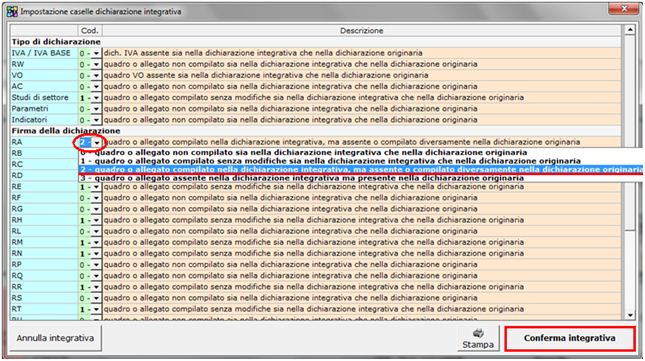
Task: Select the AC row label
Action: coord(44,86)
